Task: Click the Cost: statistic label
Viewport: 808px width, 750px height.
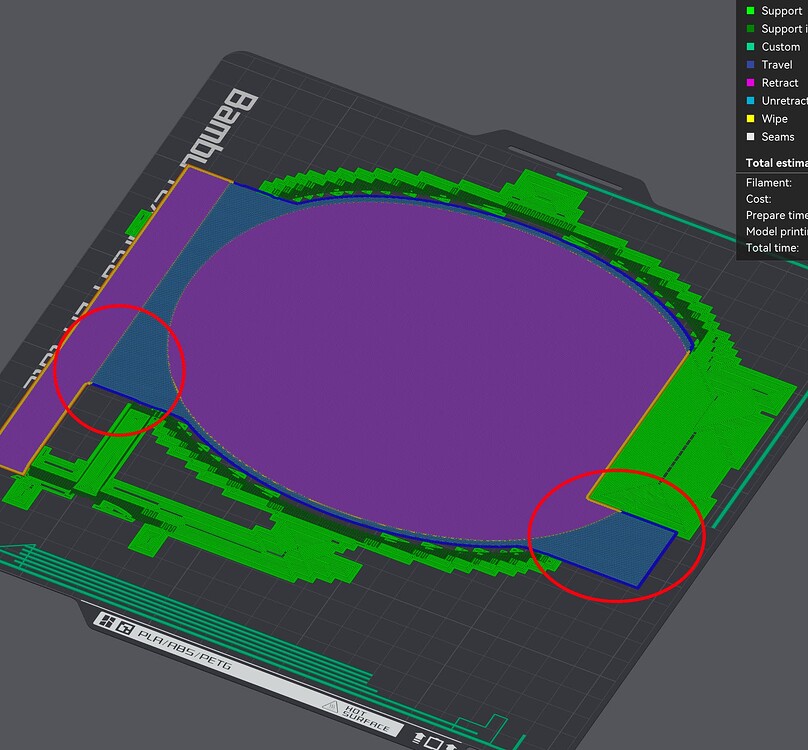Action: coord(759,199)
